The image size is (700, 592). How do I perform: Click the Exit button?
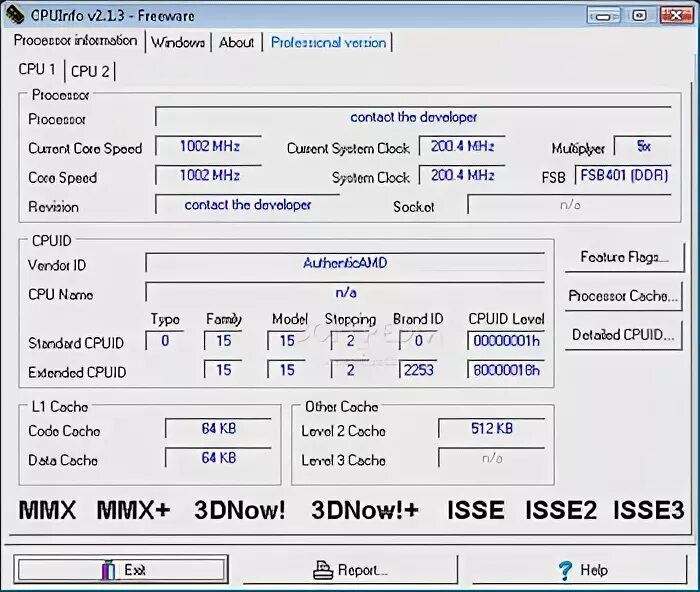coord(121,570)
